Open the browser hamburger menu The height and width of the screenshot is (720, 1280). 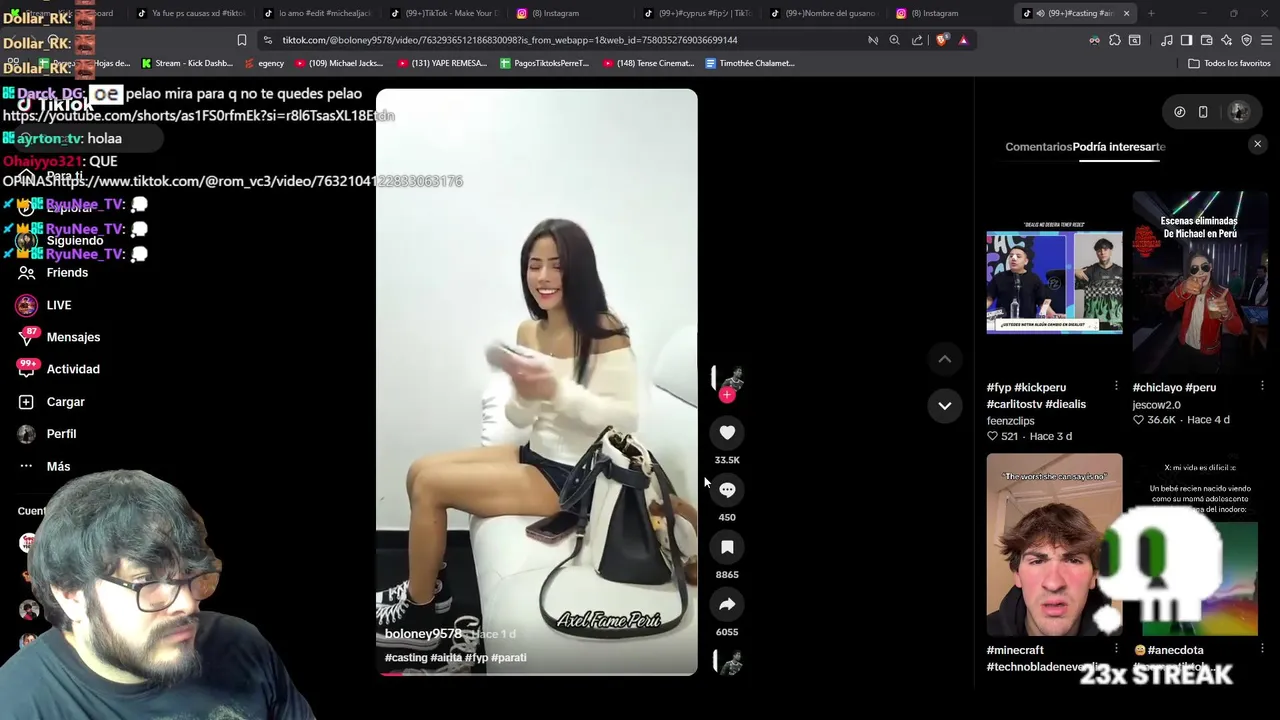[1267, 40]
